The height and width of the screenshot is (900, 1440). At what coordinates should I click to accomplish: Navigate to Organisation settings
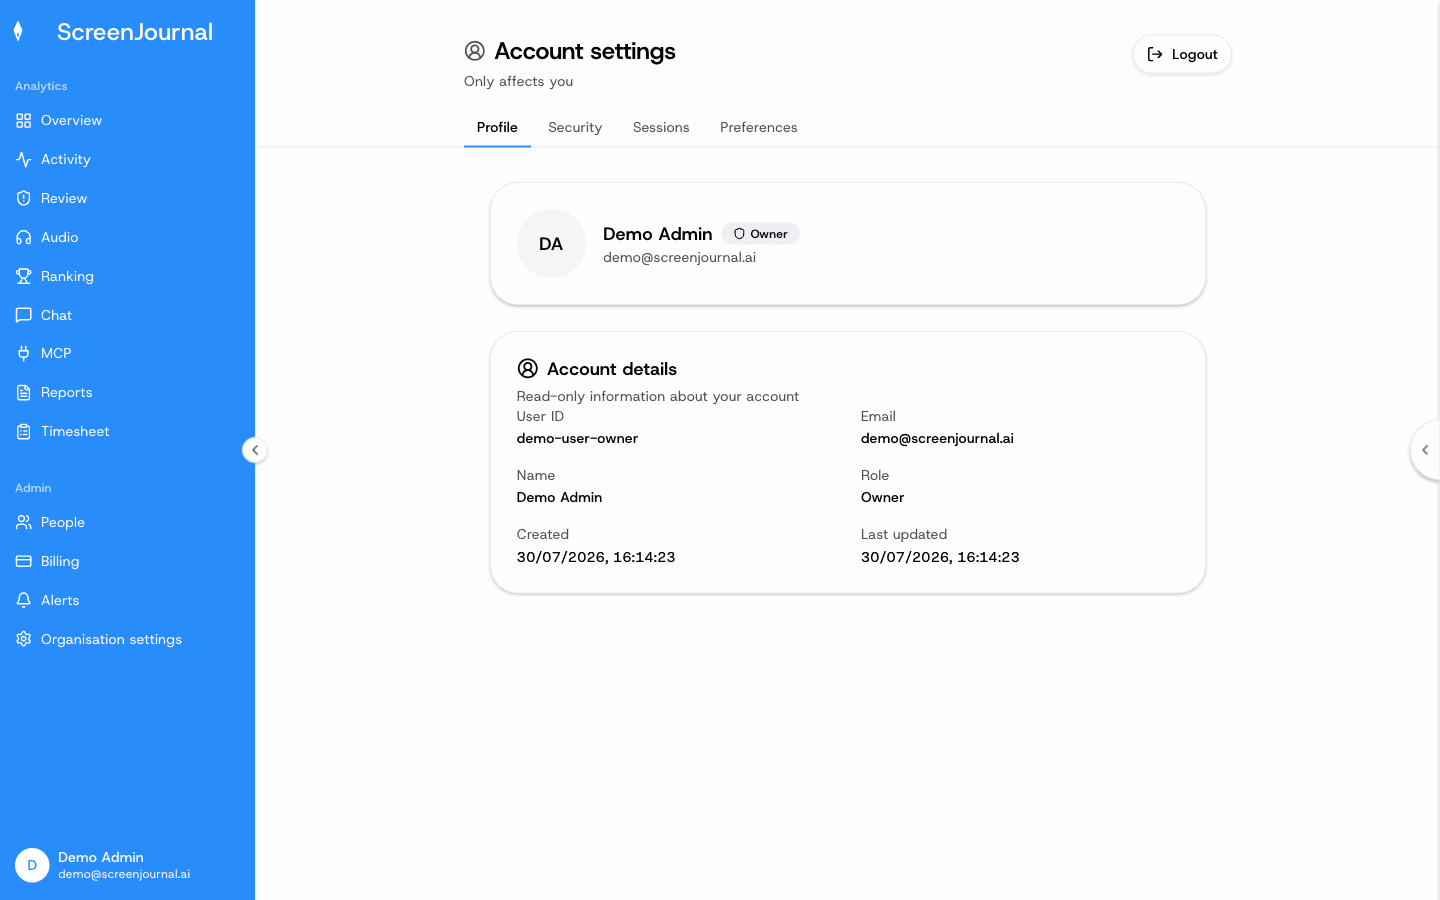127,640
